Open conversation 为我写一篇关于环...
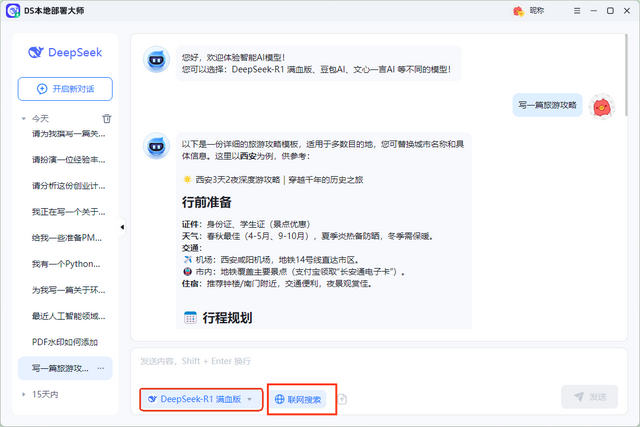Screen dimensions: 640x427 [x=69, y=290]
